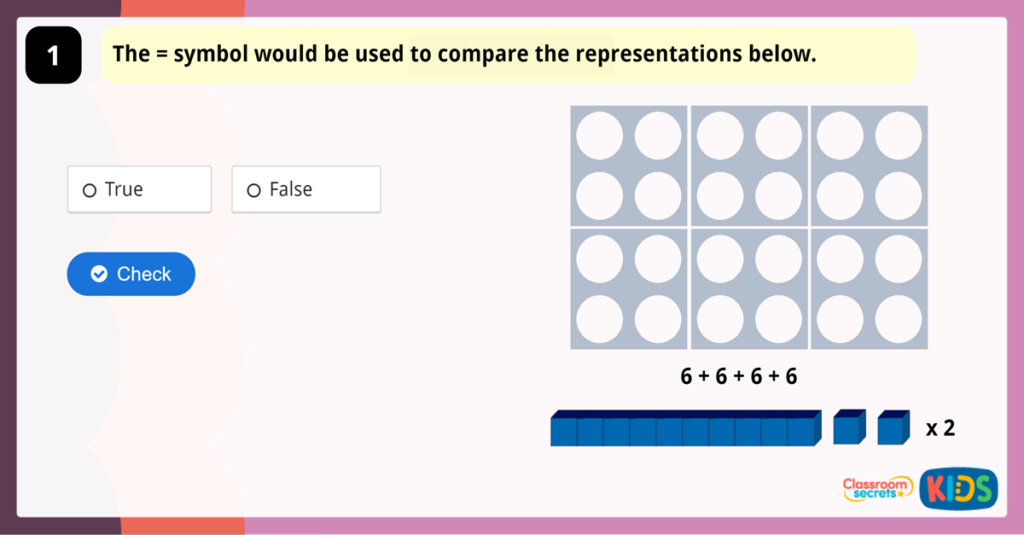Click the top-middle four-hole number tile

(749, 165)
